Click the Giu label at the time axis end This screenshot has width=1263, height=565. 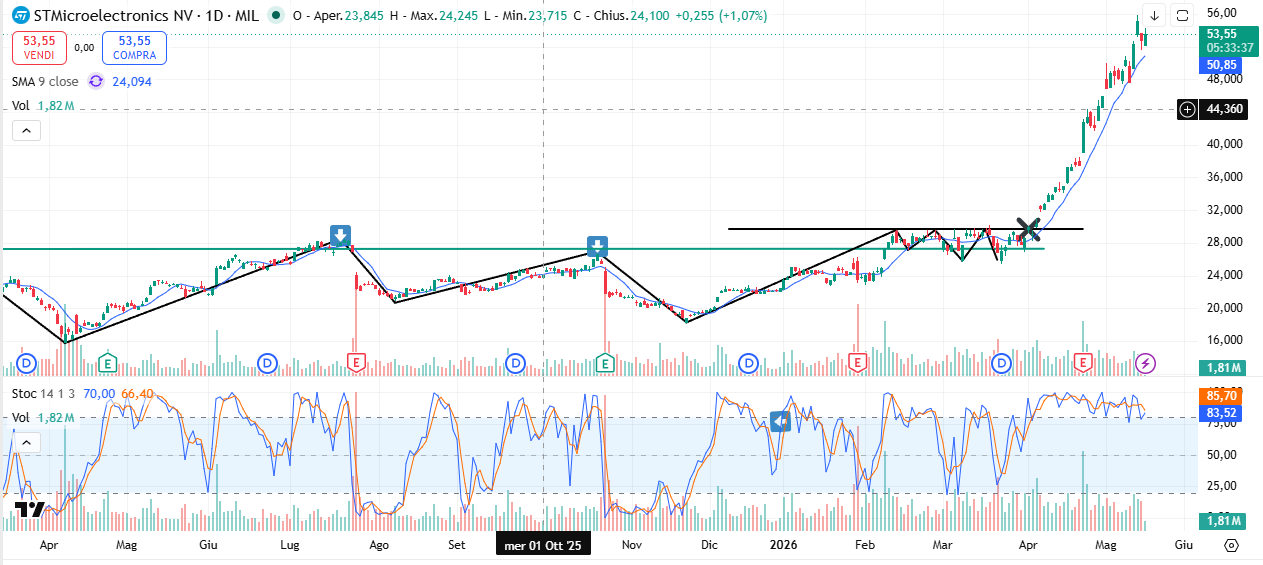click(1184, 546)
